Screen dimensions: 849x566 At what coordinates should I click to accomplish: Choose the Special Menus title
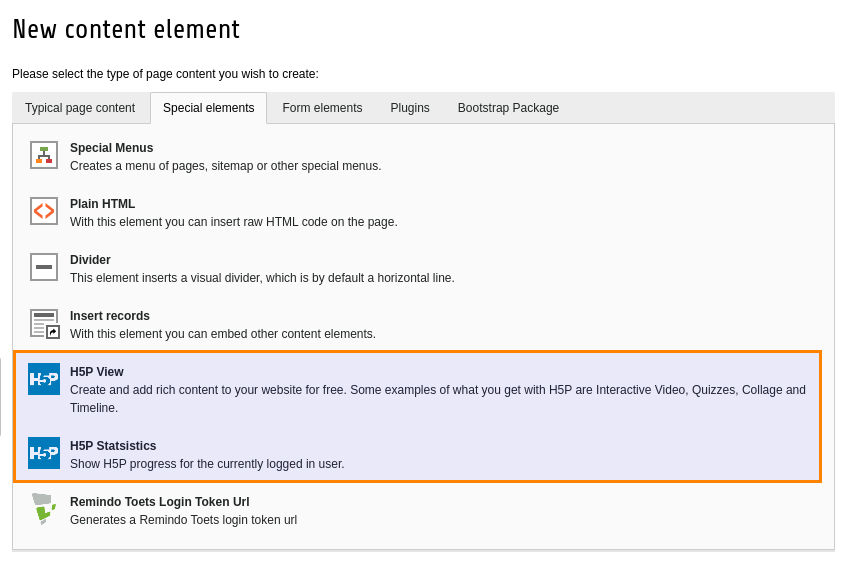coord(112,148)
